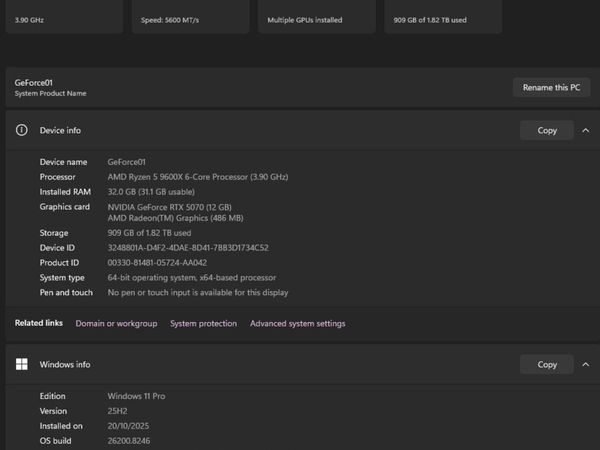Select the Installed on date 20/10/2025
This screenshot has width=600, height=450.
(128, 426)
